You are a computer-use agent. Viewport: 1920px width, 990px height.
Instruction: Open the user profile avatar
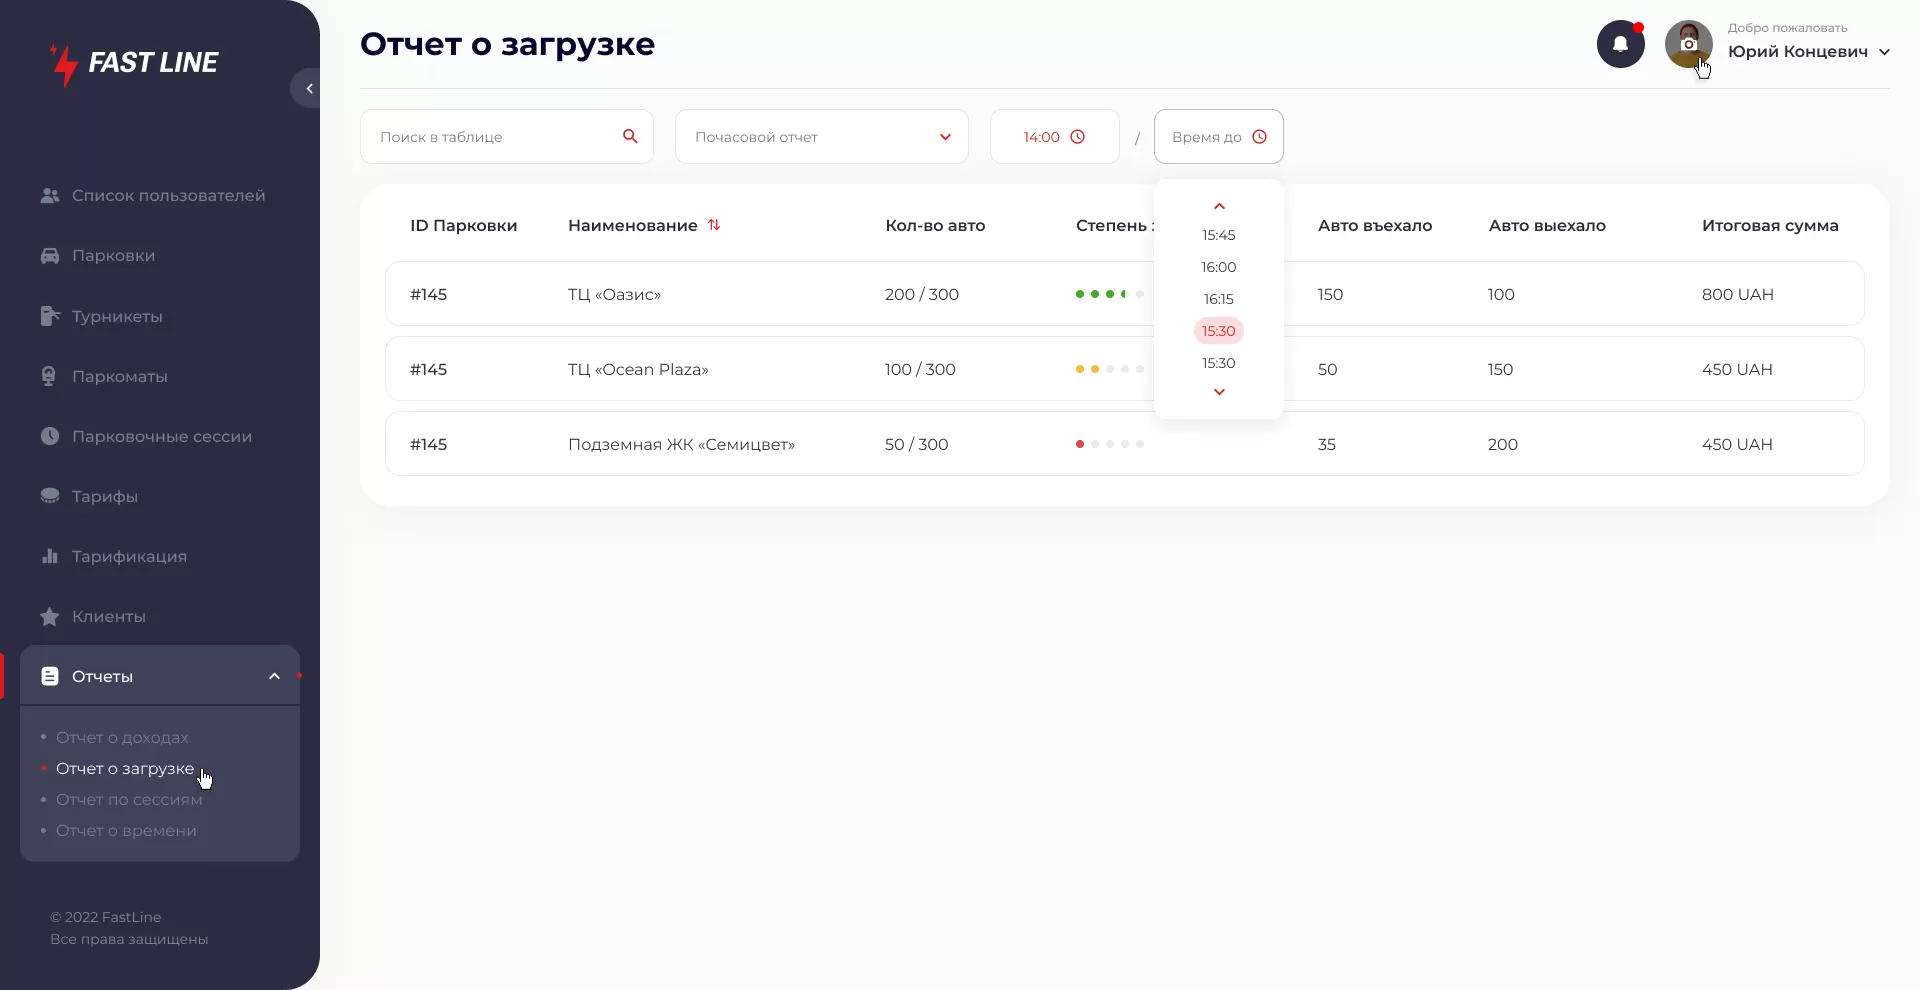[x=1688, y=45]
